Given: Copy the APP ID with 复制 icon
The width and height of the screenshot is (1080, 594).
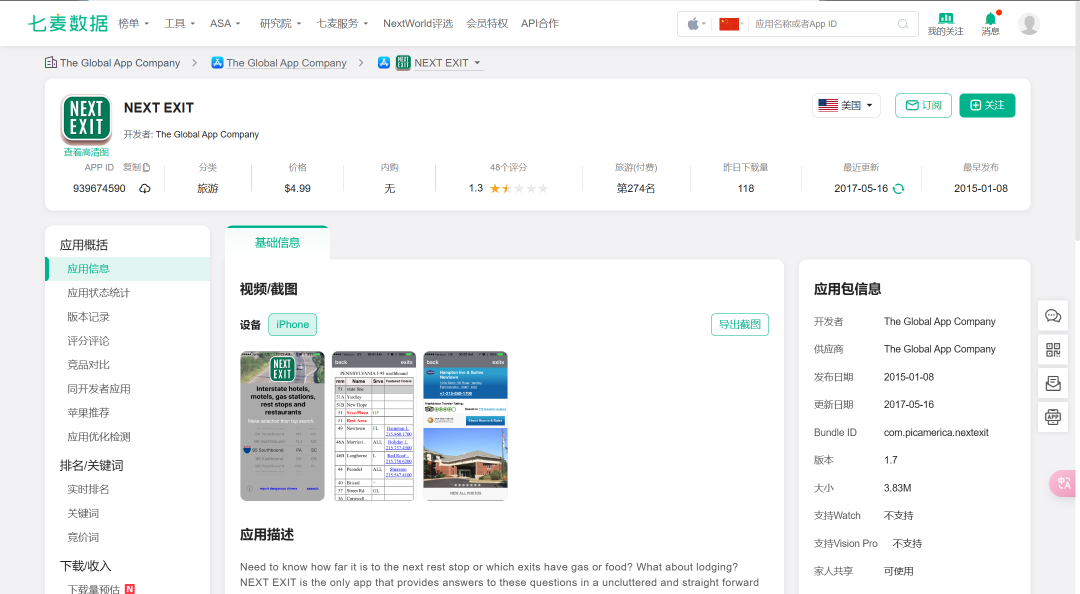Looking at the screenshot, I should [136, 167].
